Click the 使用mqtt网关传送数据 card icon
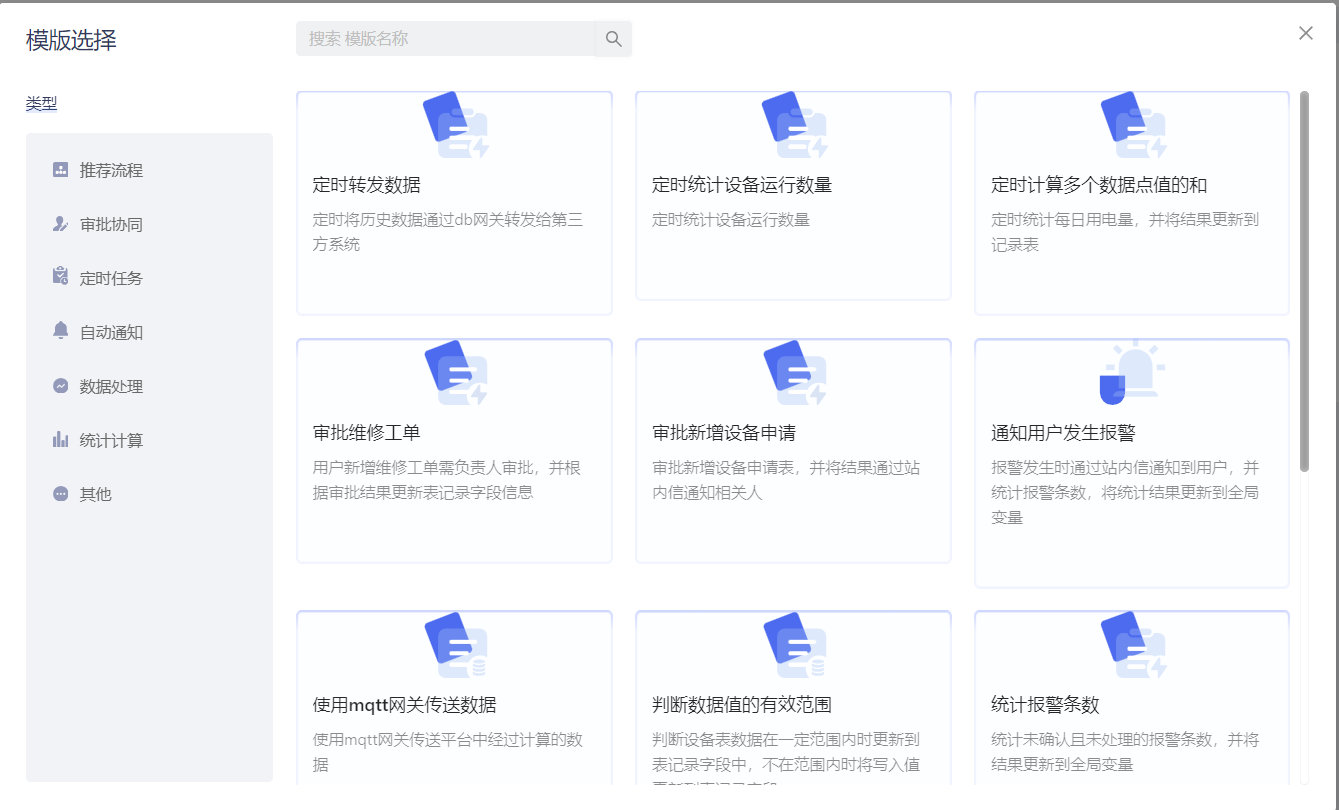The image size is (1339, 810). pos(456,645)
